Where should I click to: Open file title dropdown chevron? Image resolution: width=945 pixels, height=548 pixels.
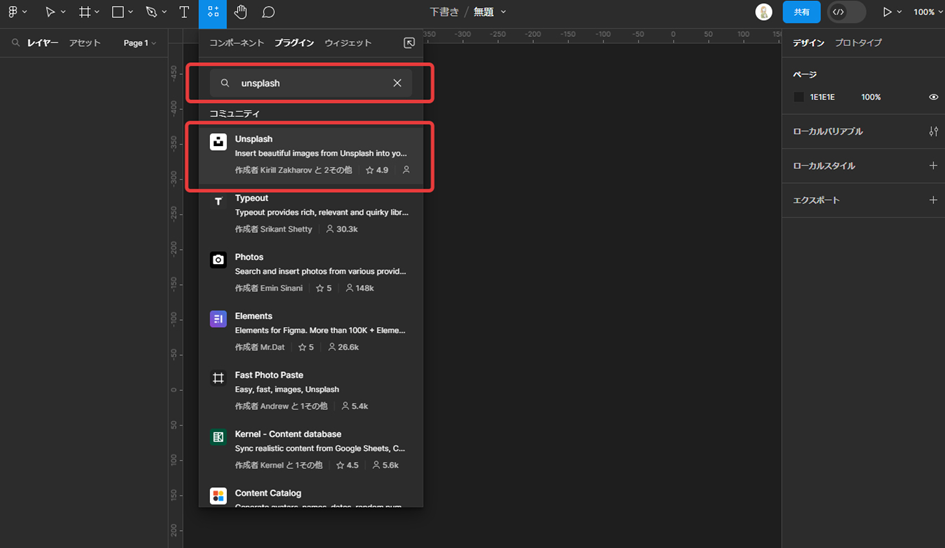click(x=503, y=12)
